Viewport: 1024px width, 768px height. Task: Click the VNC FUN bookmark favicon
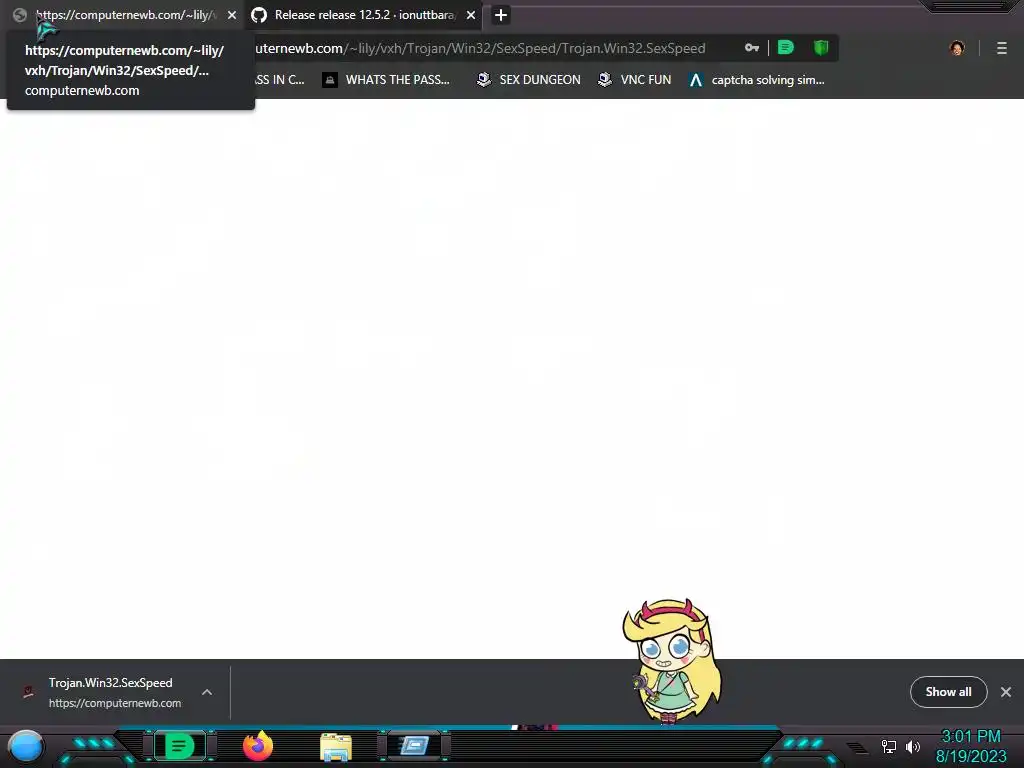coord(605,80)
